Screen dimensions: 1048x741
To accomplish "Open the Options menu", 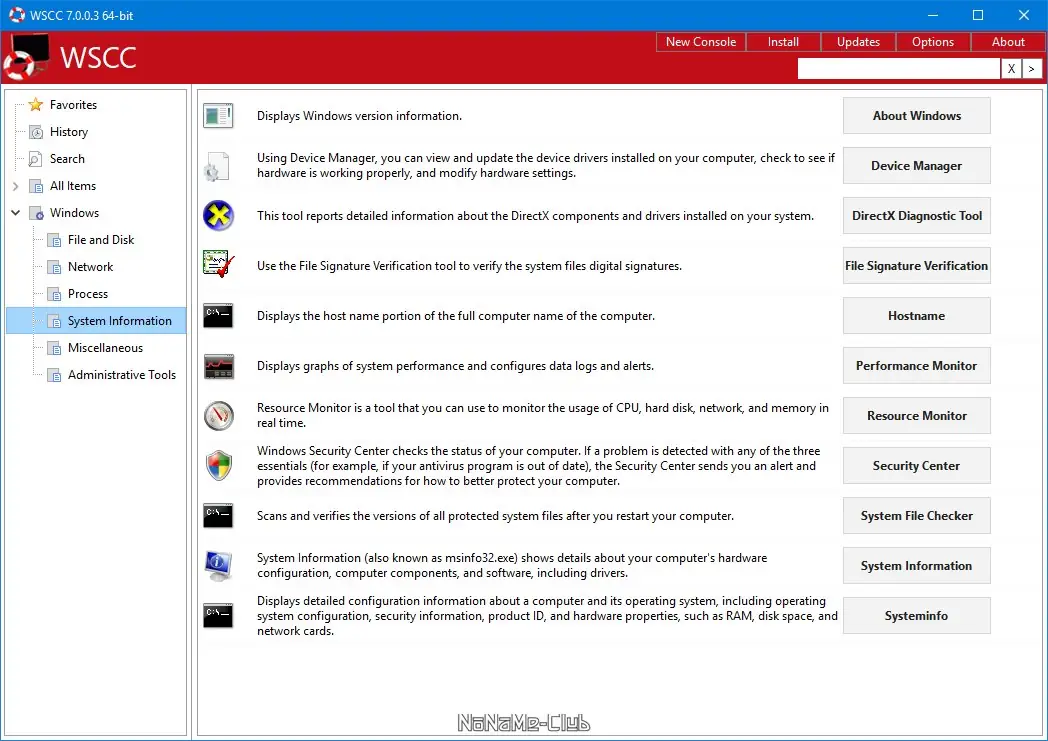I will [x=933, y=41].
